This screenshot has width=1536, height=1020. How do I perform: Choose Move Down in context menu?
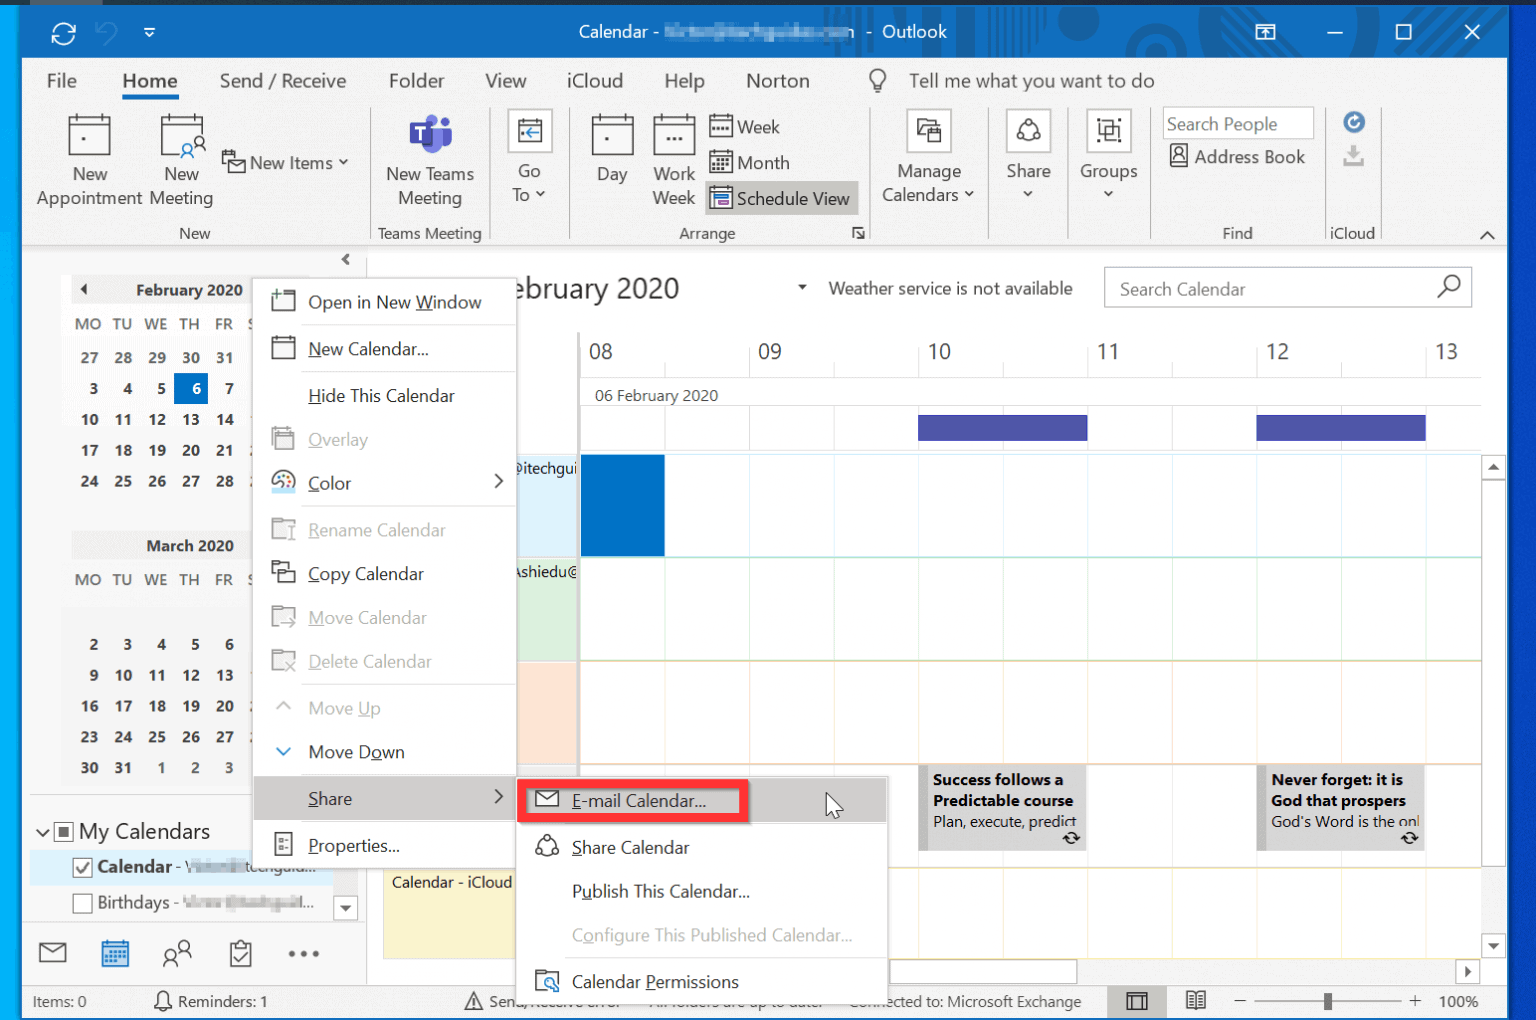[x=384, y=752]
